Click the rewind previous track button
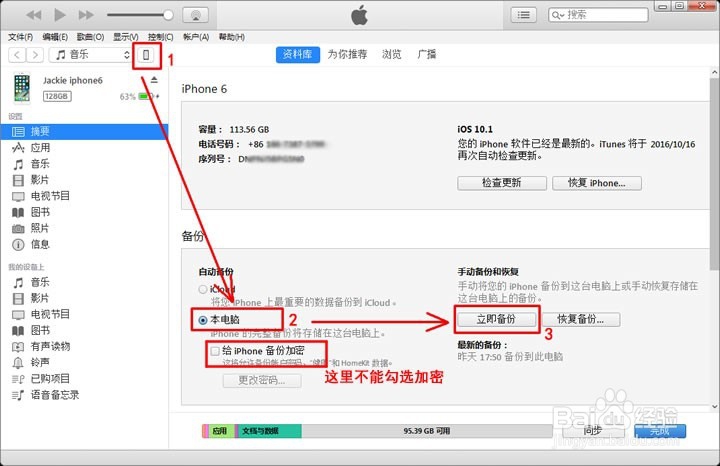The height and width of the screenshot is (466, 720). (34, 15)
